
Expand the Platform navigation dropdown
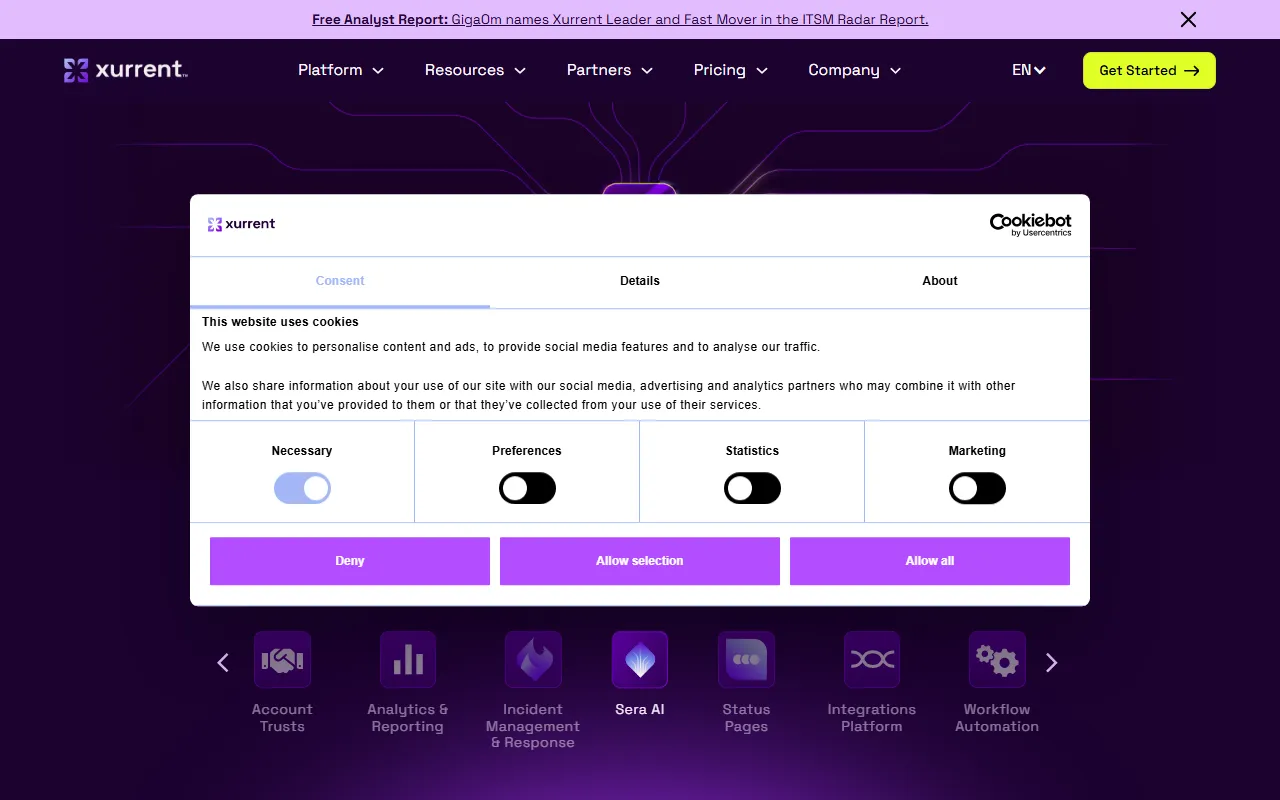[x=341, y=70]
